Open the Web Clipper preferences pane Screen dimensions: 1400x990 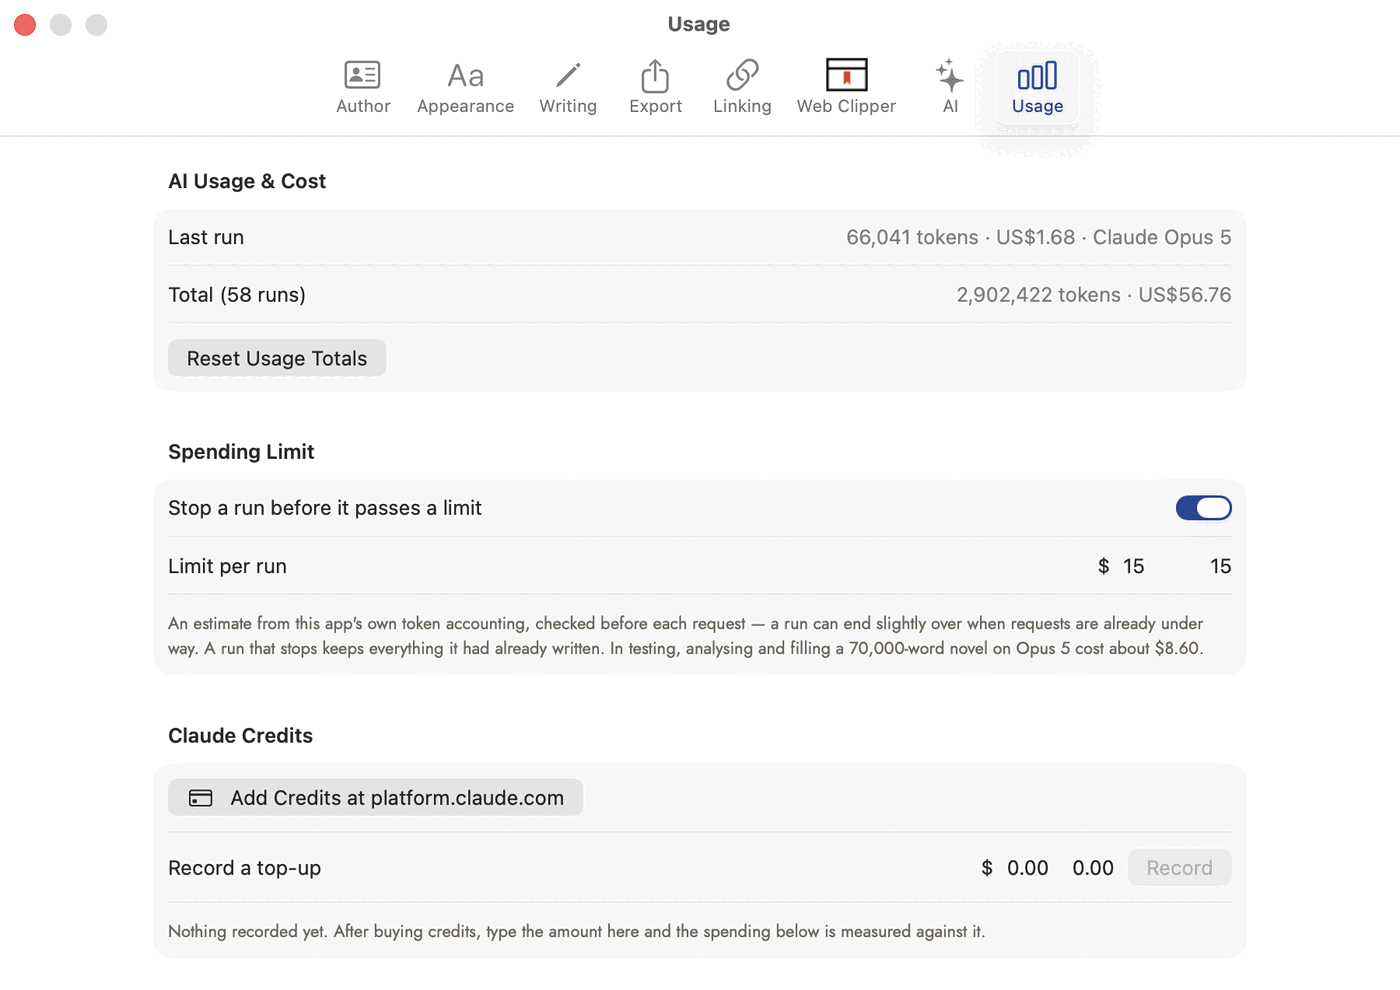846,88
